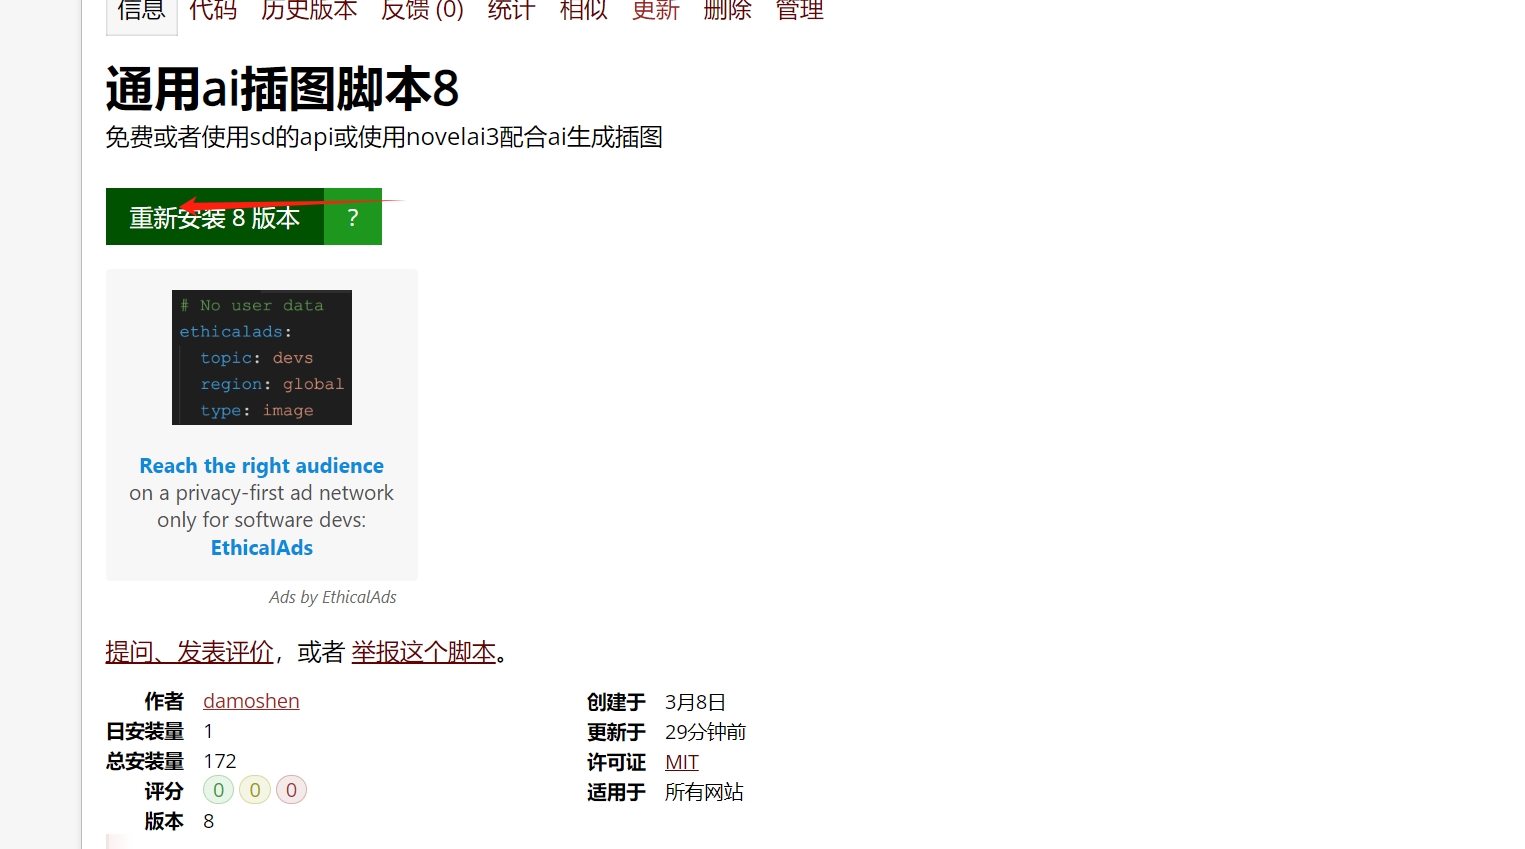The height and width of the screenshot is (849, 1525).
Task: Select the 更新 tab
Action: pos(655,11)
